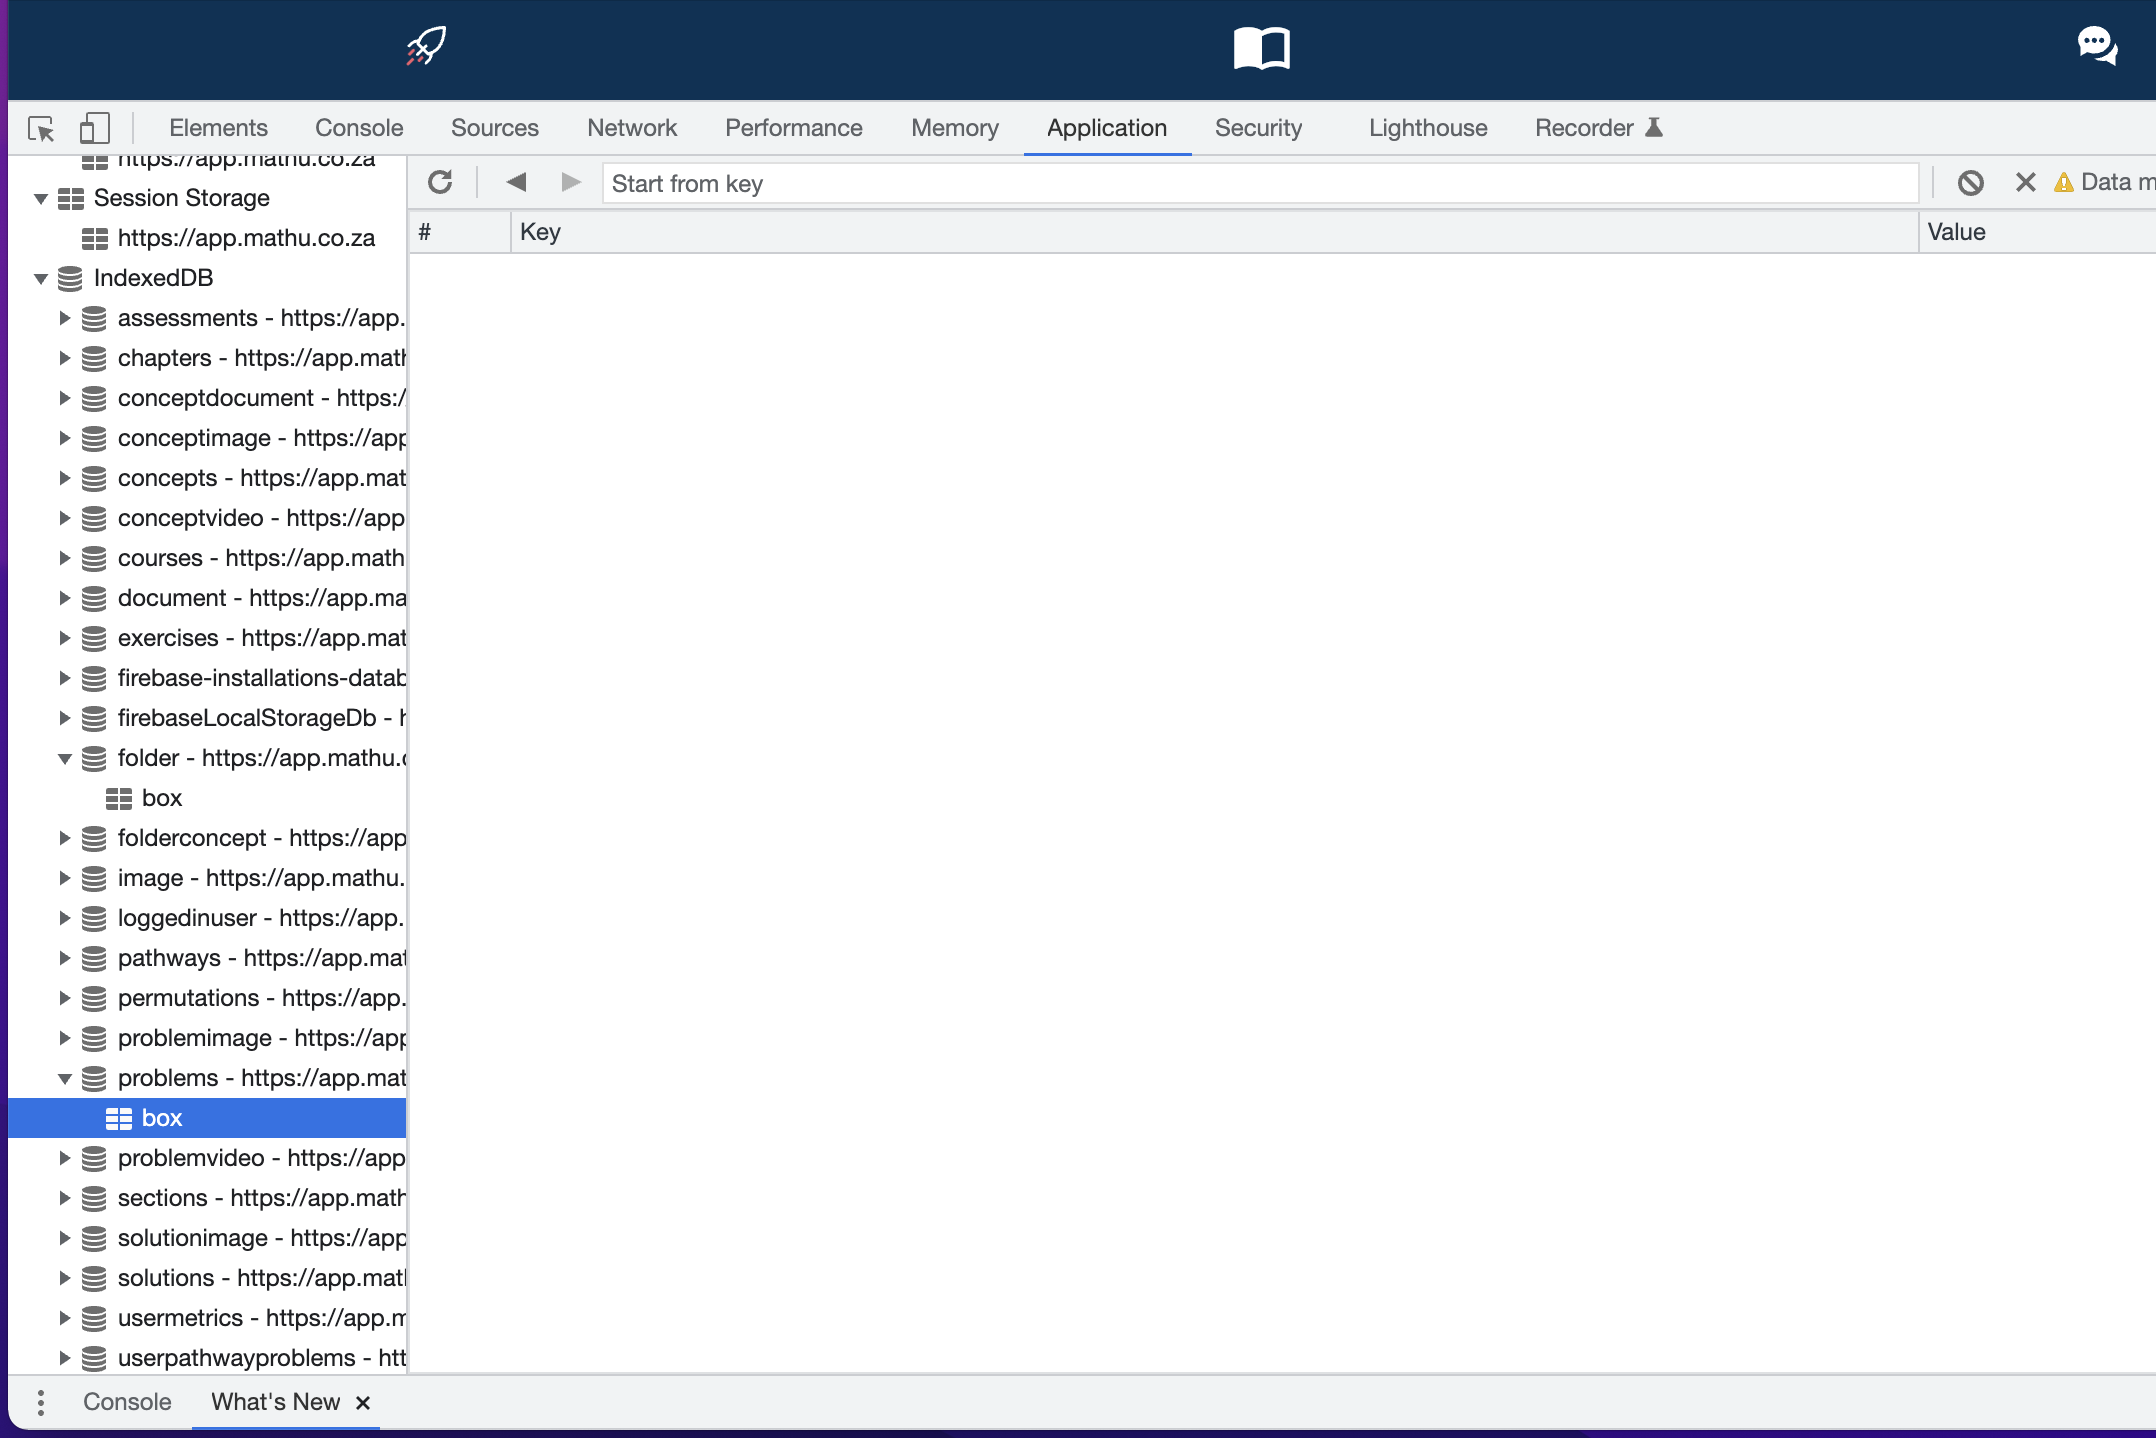Select the conceptvideo database row
This screenshot has width=2156, height=1438.
tap(207, 518)
